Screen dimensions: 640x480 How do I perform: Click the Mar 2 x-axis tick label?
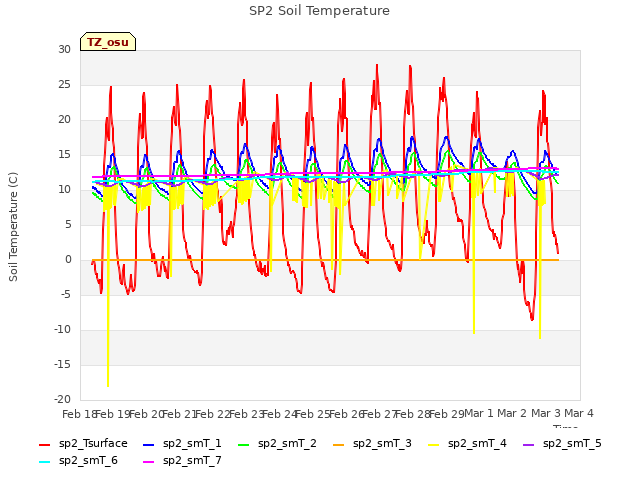512,413
